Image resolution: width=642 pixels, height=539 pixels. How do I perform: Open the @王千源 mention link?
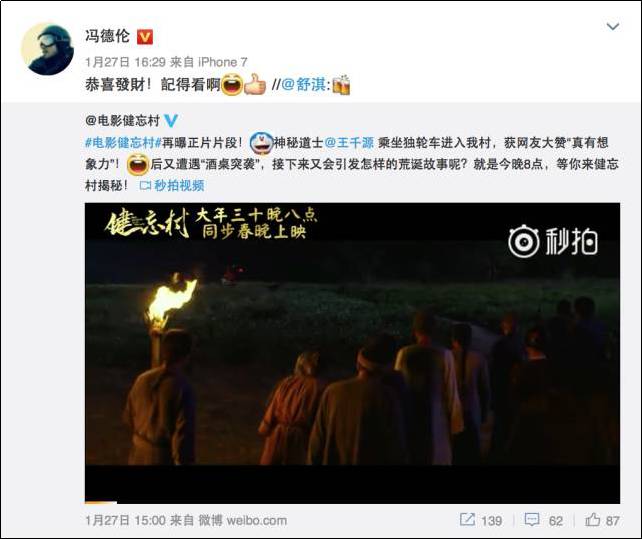349,143
